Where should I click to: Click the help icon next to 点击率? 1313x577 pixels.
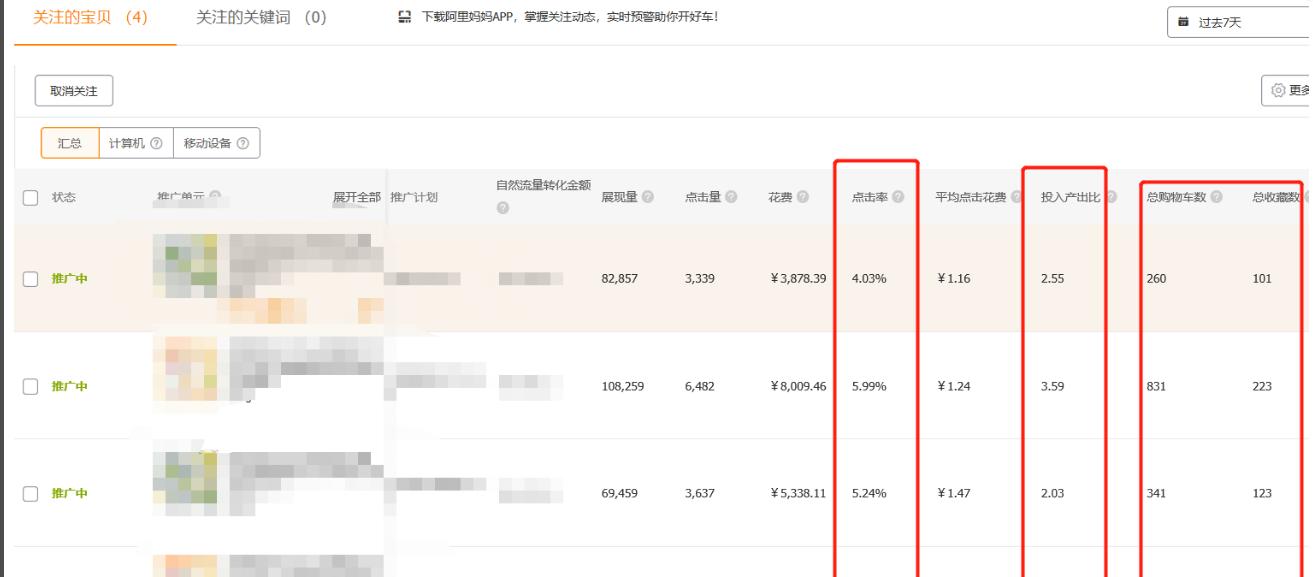[900, 195]
